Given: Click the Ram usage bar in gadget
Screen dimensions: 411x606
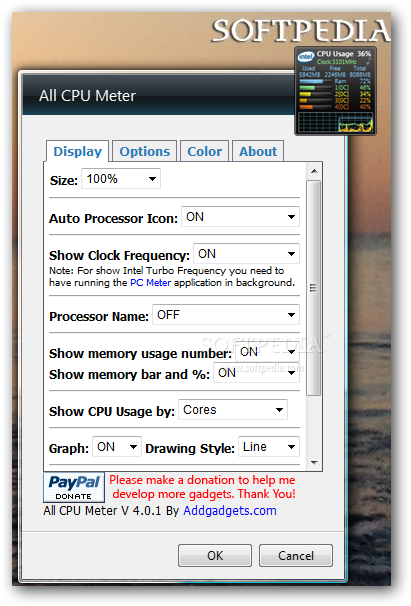Looking at the screenshot, I should 316,81.
